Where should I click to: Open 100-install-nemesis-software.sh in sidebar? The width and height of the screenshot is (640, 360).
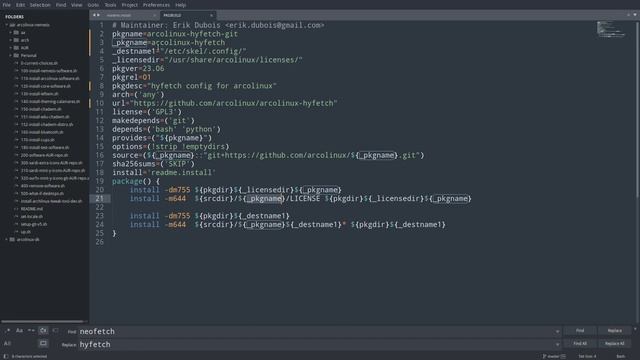(49, 71)
